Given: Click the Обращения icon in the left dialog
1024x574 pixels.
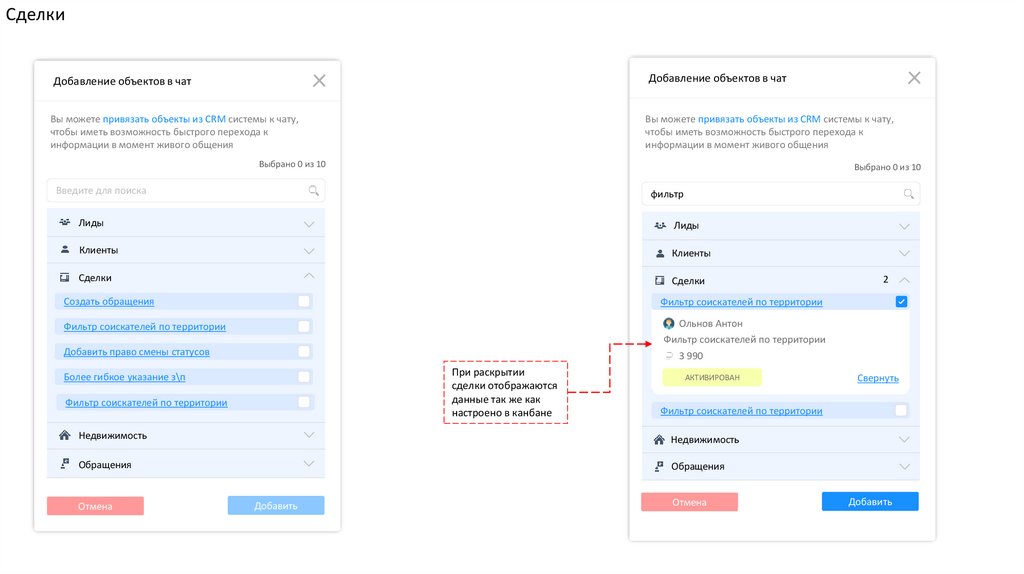Looking at the screenshot, I should click(x=64, y=464).
